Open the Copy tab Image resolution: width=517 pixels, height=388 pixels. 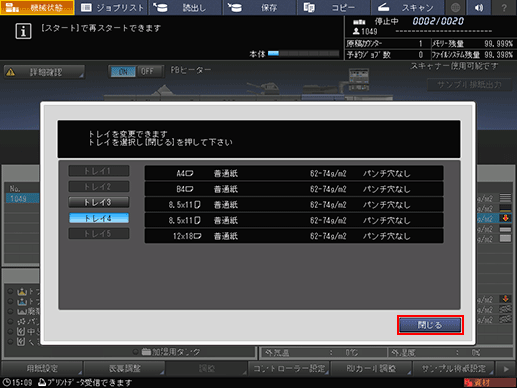pyautogui.click(x=333, y=7)
